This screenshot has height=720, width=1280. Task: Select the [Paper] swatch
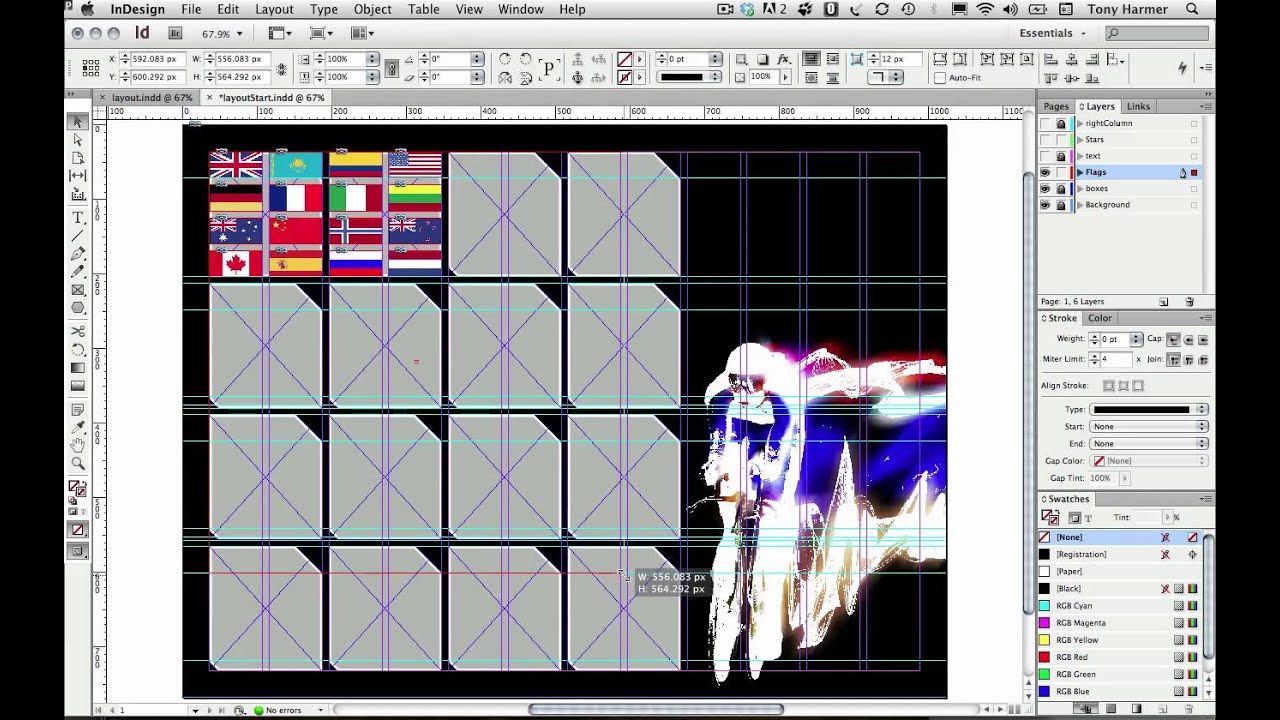pos(1120,572)
